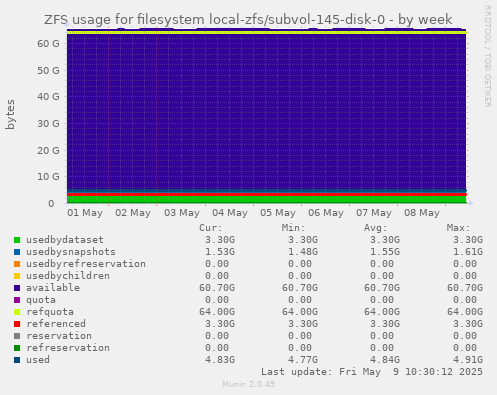Click available Cur value 60.70G
Viewport: 497px width, 395px height.
[x=217, y=288]
